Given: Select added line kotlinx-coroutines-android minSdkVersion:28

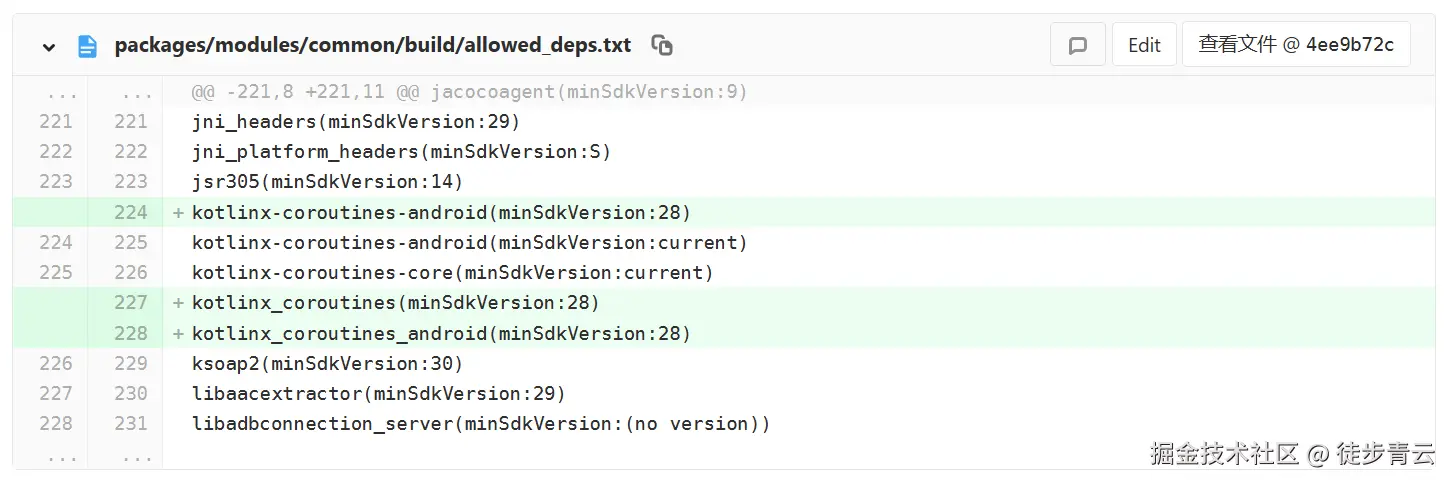Looking at the screenshot, I should (x=441, y=212).
